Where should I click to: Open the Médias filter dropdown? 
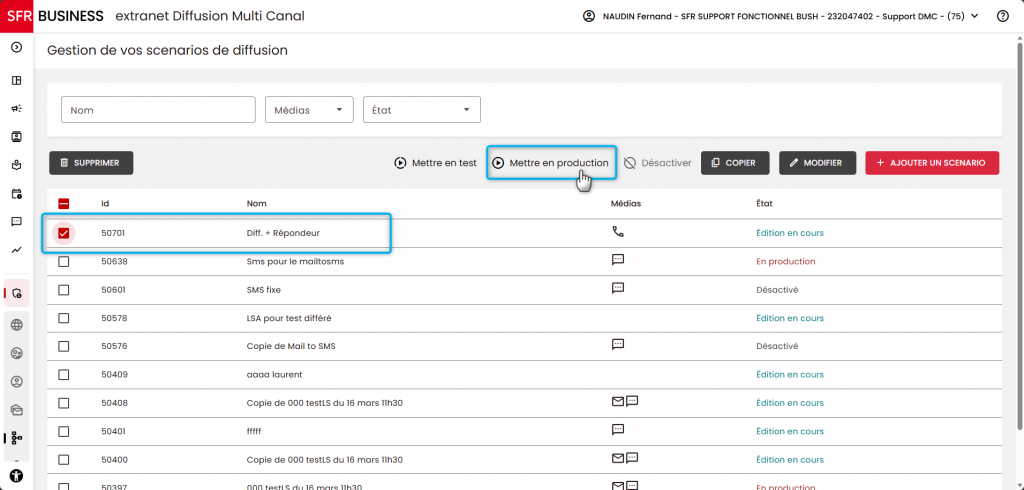click(309, 110)
